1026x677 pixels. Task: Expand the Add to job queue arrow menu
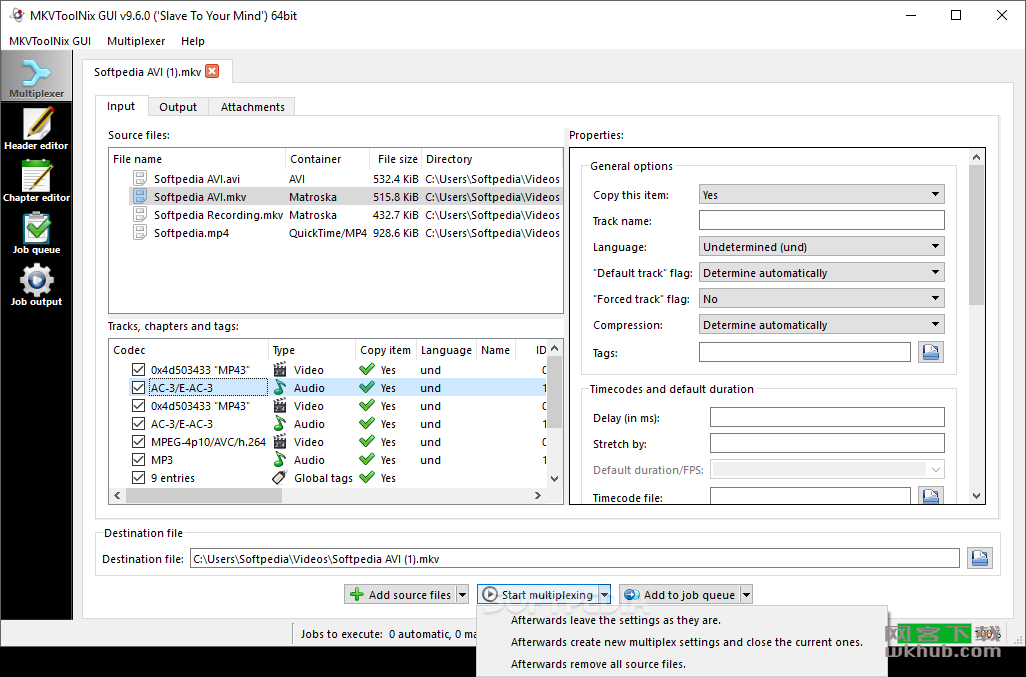[x=747, y=595]
